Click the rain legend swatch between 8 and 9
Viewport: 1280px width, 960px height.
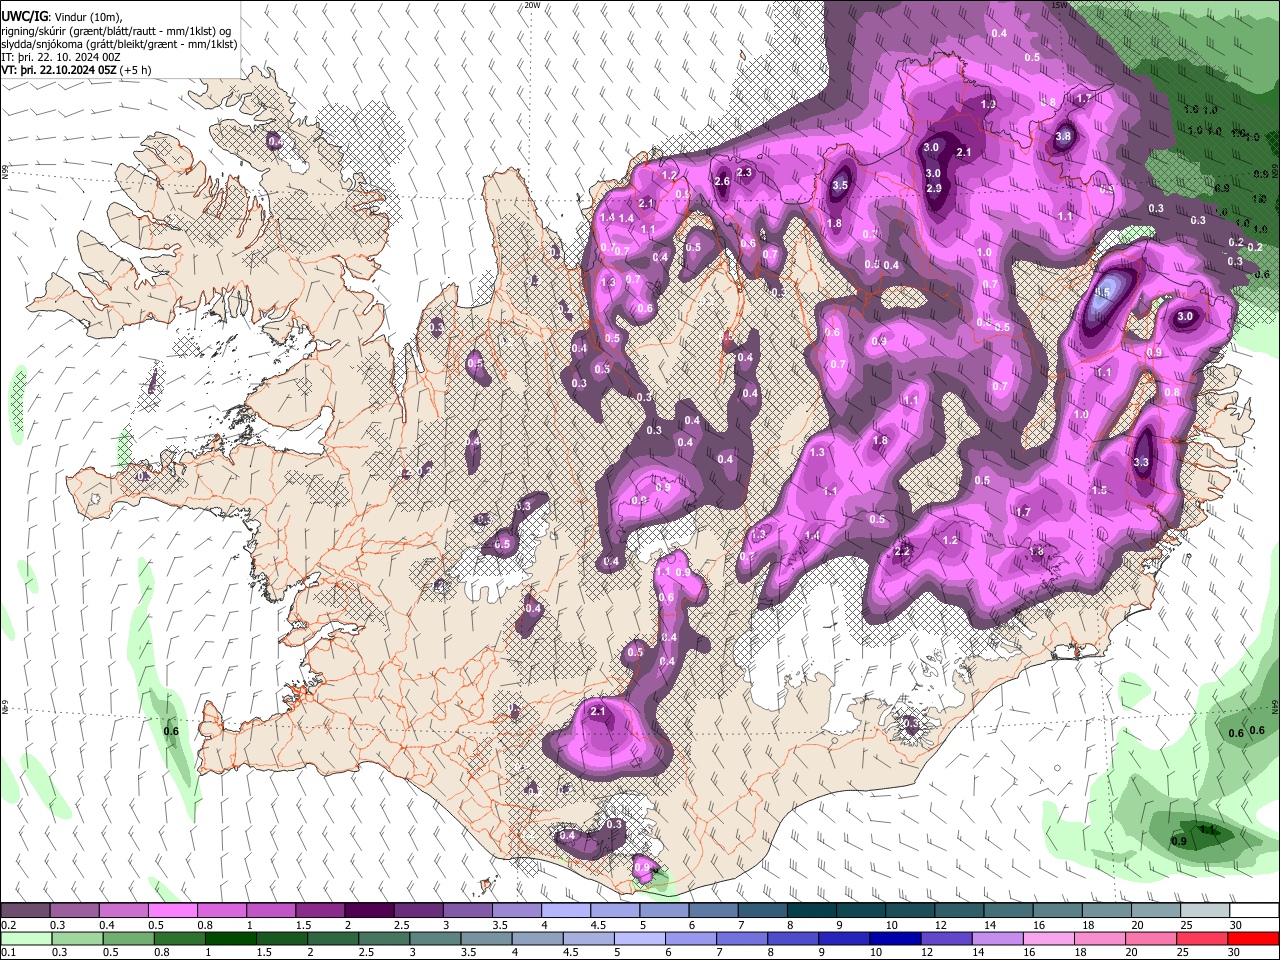(792, 938)
